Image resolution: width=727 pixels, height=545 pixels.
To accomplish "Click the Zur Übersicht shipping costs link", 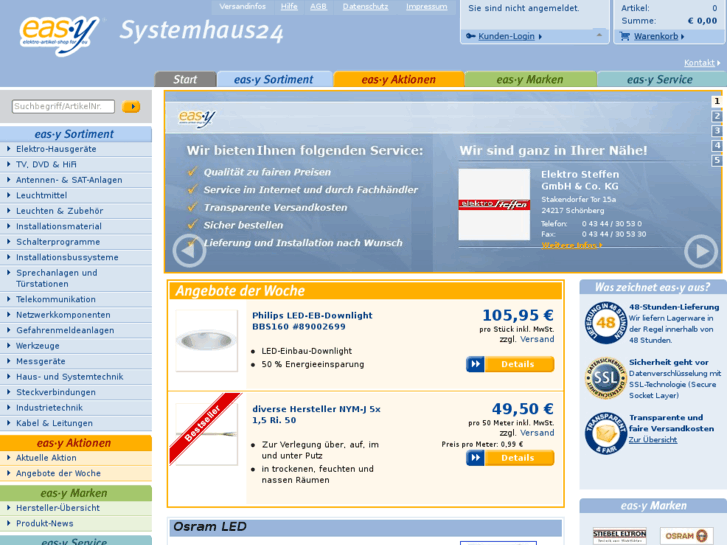I will click(653, 440).
